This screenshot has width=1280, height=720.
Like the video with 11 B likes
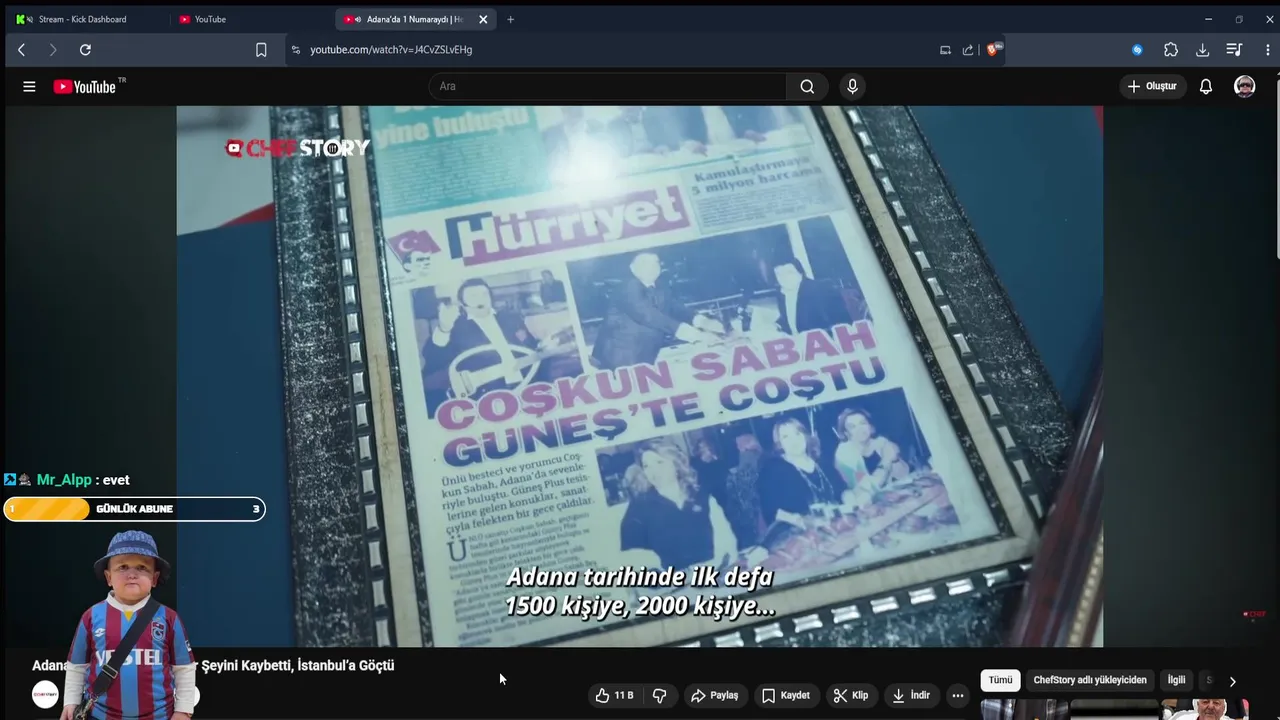[614, 695]
